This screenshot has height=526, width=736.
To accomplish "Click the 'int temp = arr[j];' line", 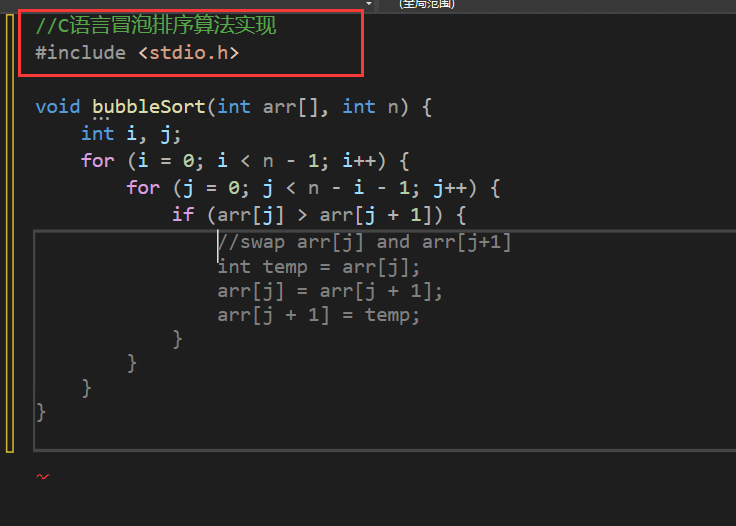I will pos(319,267).
